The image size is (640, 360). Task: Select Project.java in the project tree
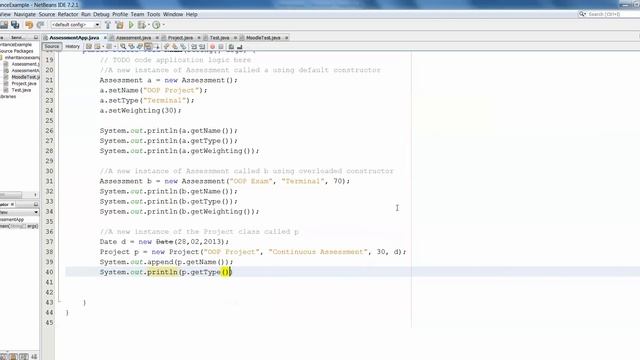coord(24,84)
